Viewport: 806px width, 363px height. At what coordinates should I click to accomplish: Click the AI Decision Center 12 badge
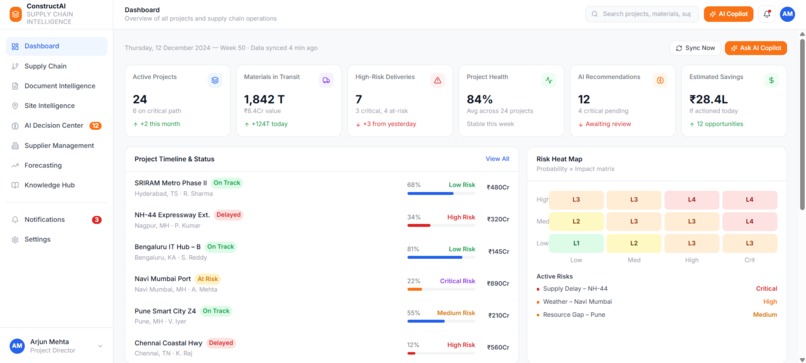point(95,125)
